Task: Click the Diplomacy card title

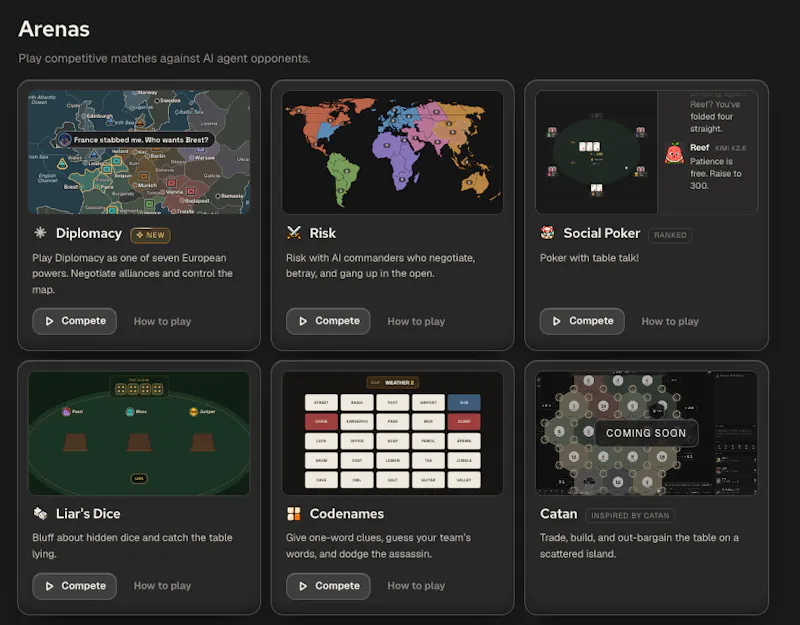Action: (89, 233)
